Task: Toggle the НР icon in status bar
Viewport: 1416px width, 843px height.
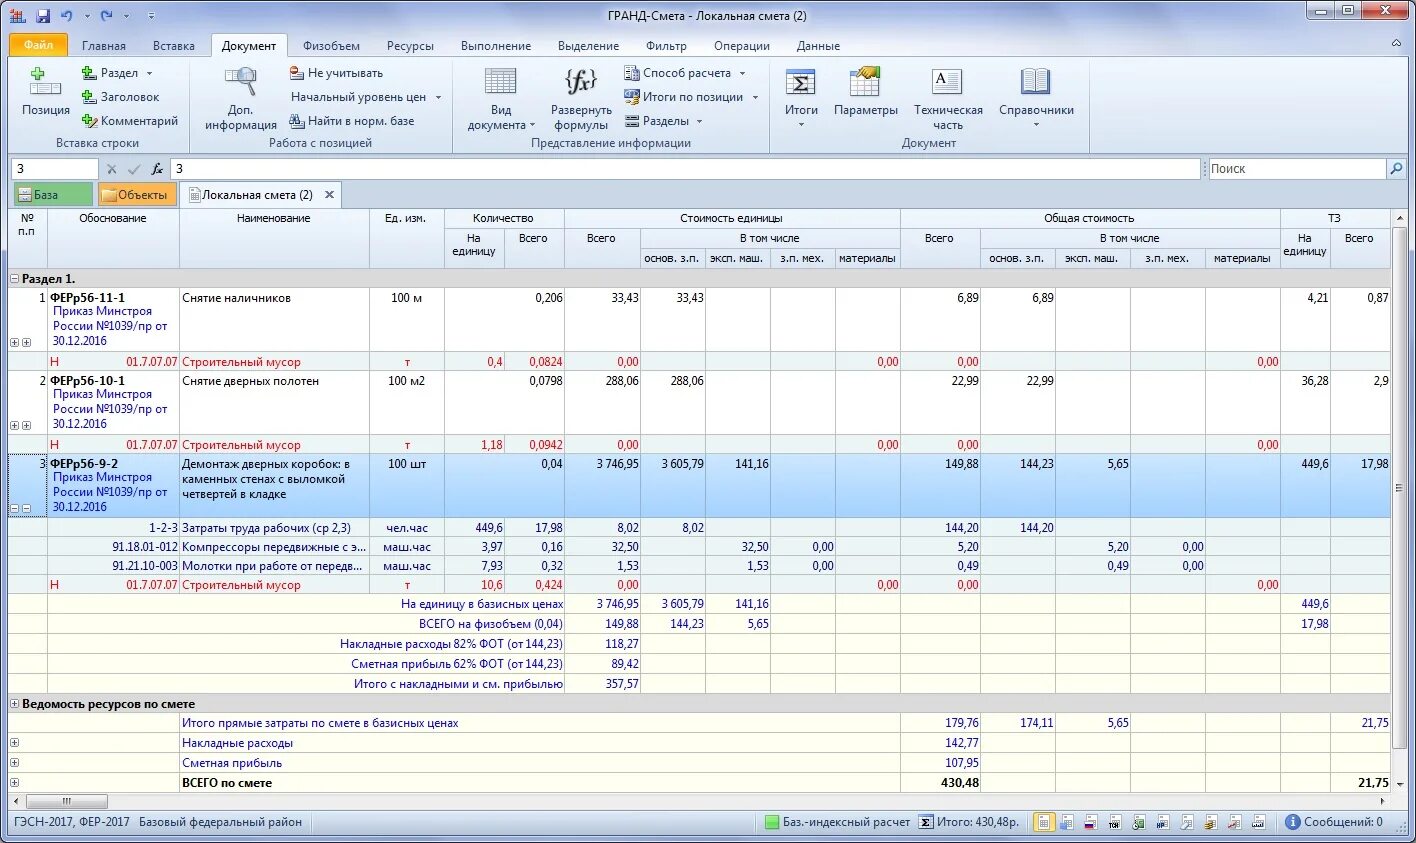Action: (1162, 822)
